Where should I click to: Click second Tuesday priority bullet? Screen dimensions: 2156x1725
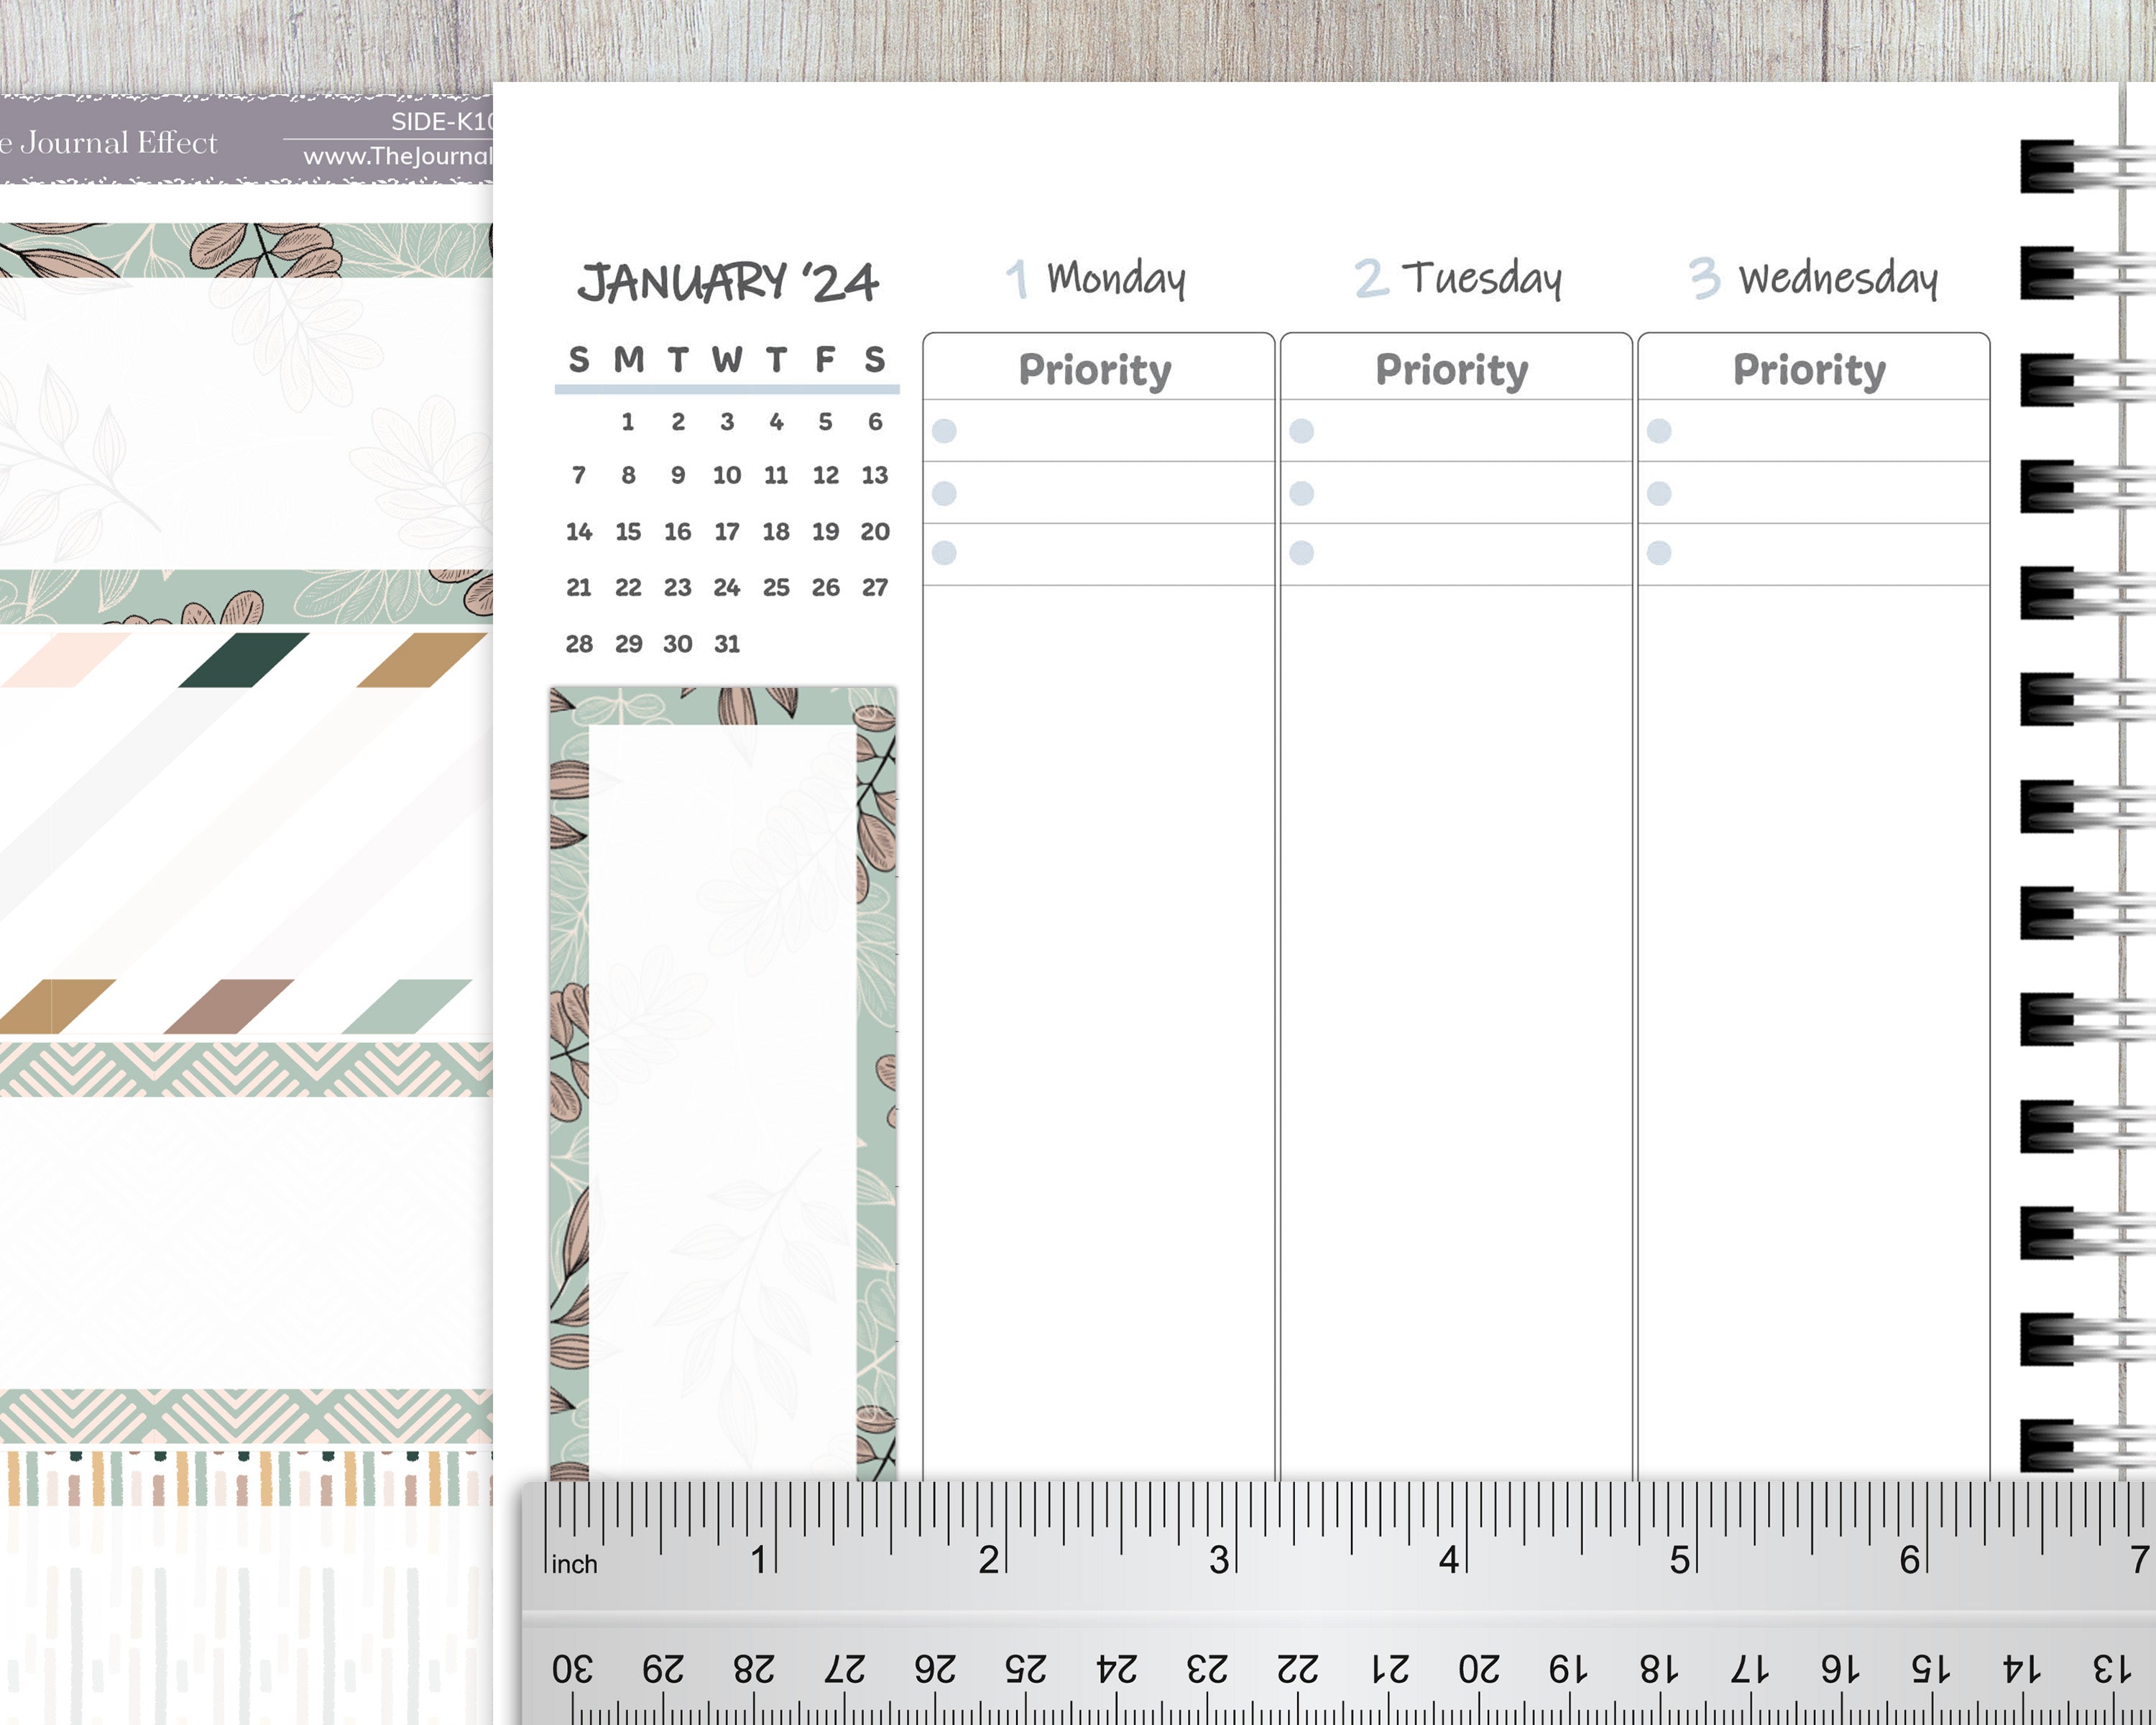coord(1301,493)
